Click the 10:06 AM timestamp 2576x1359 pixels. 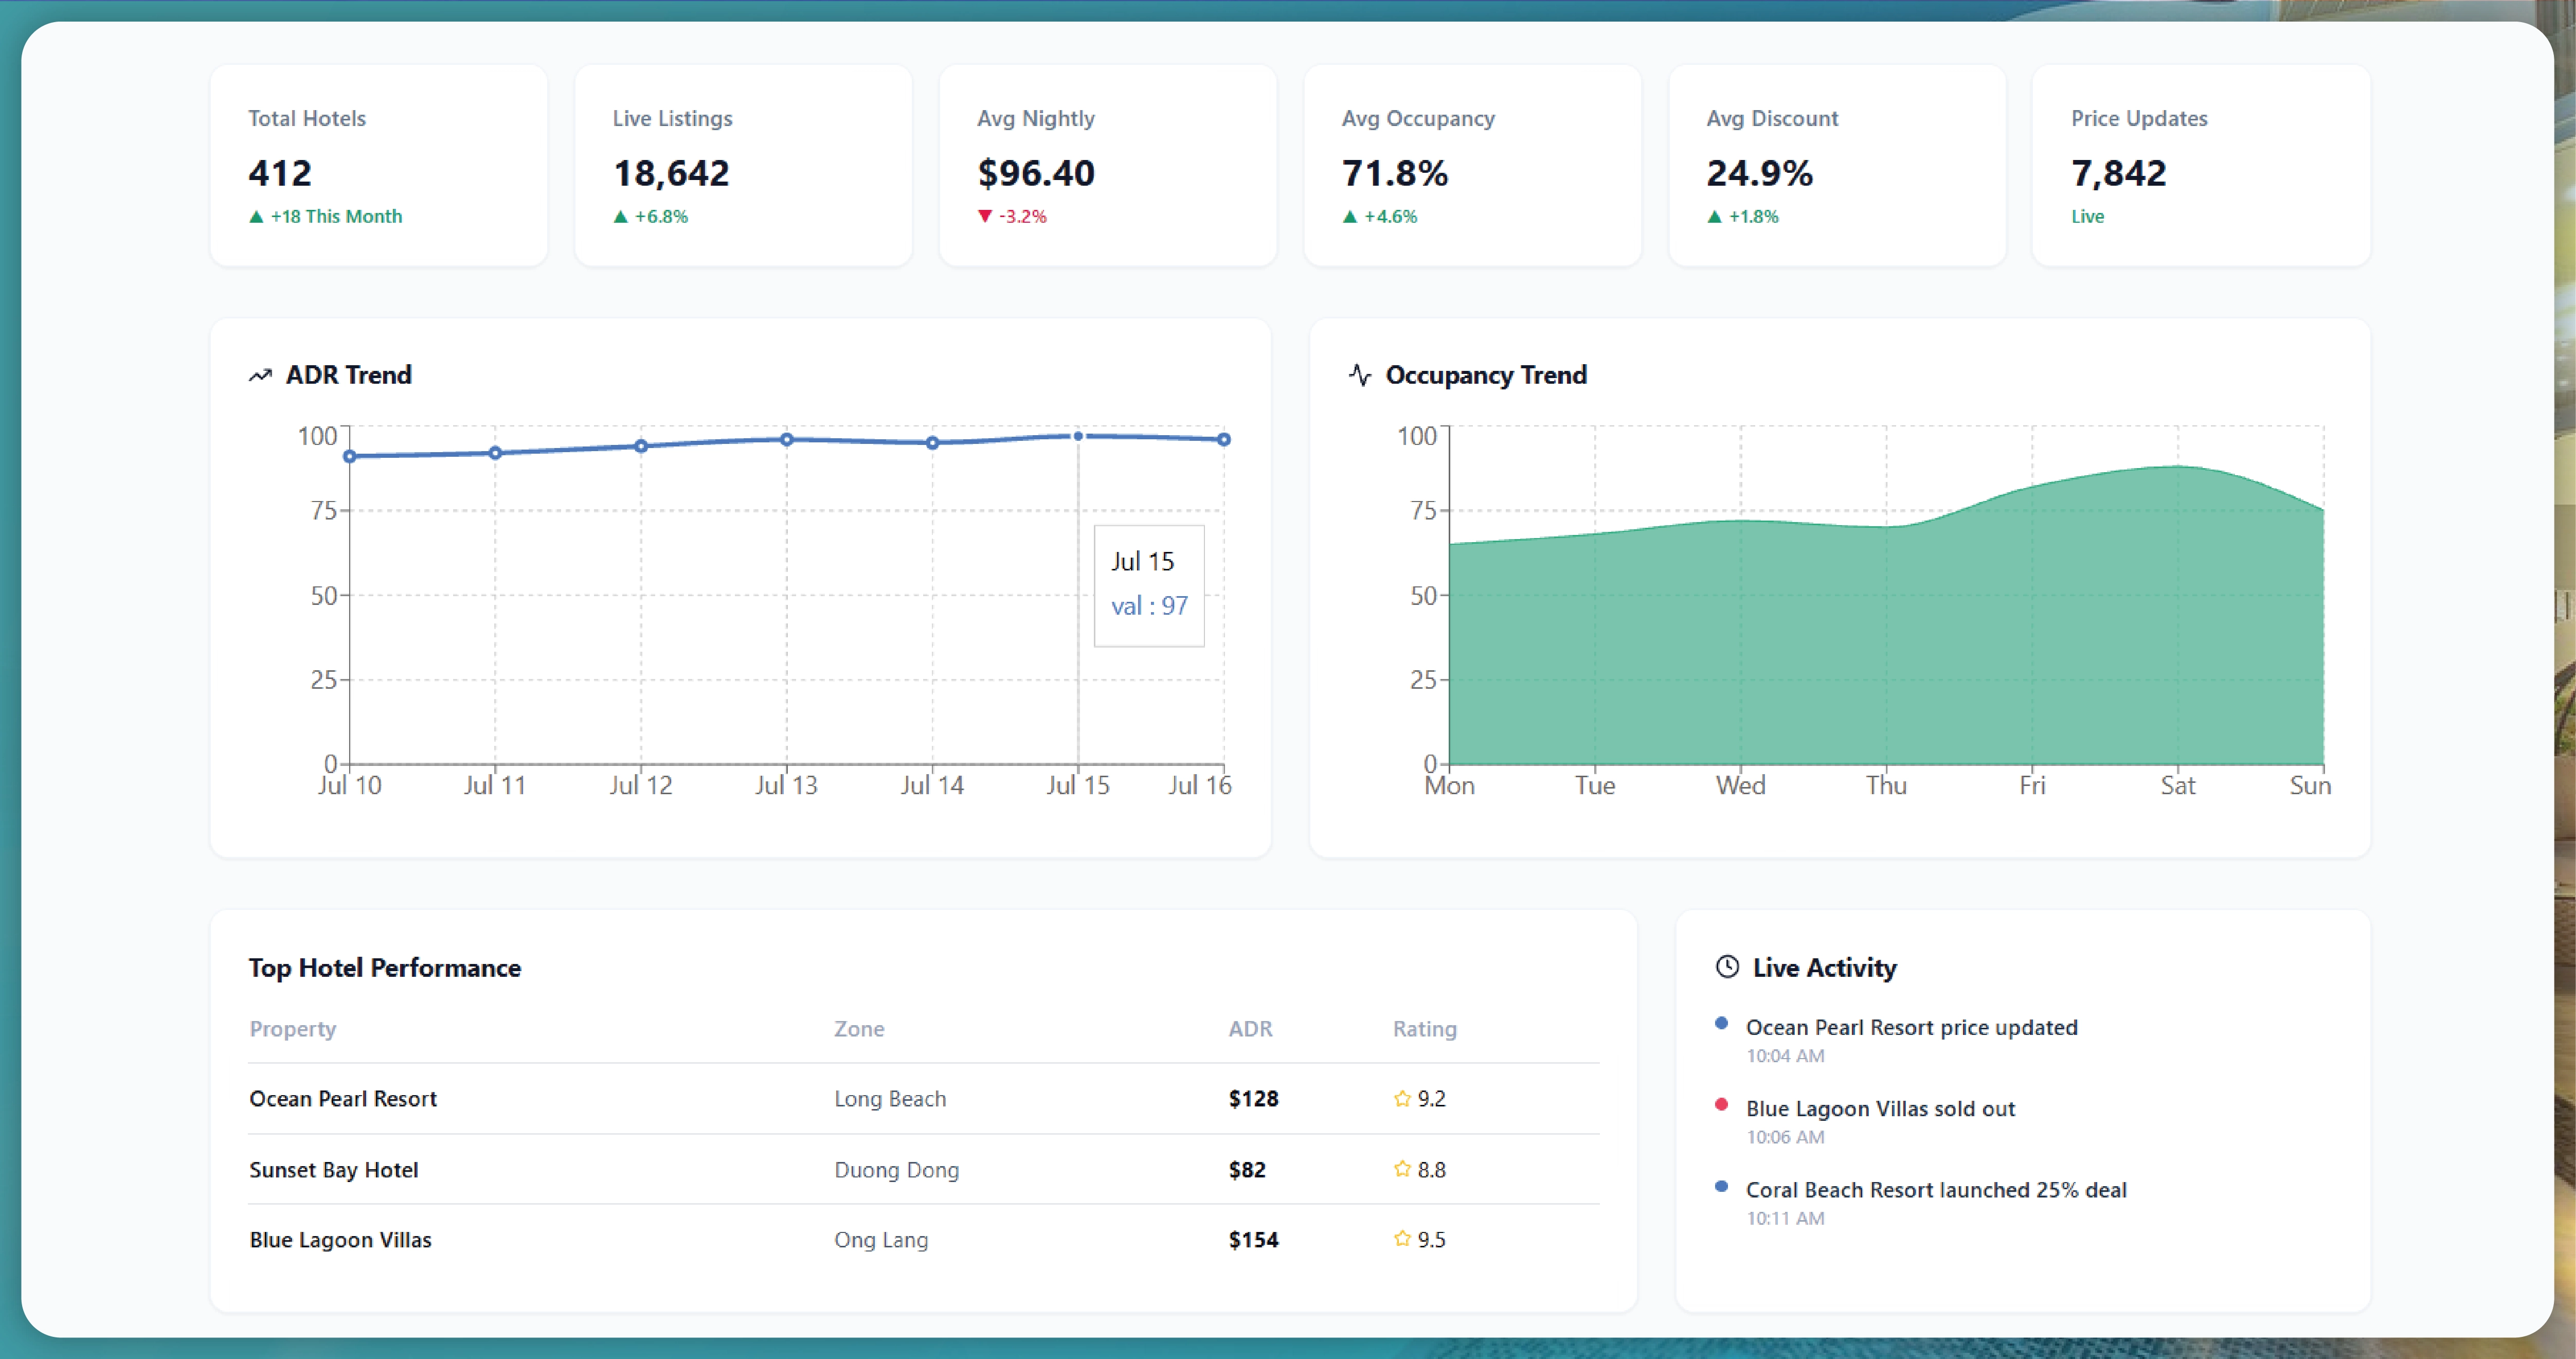[x=1785, y=1137]
